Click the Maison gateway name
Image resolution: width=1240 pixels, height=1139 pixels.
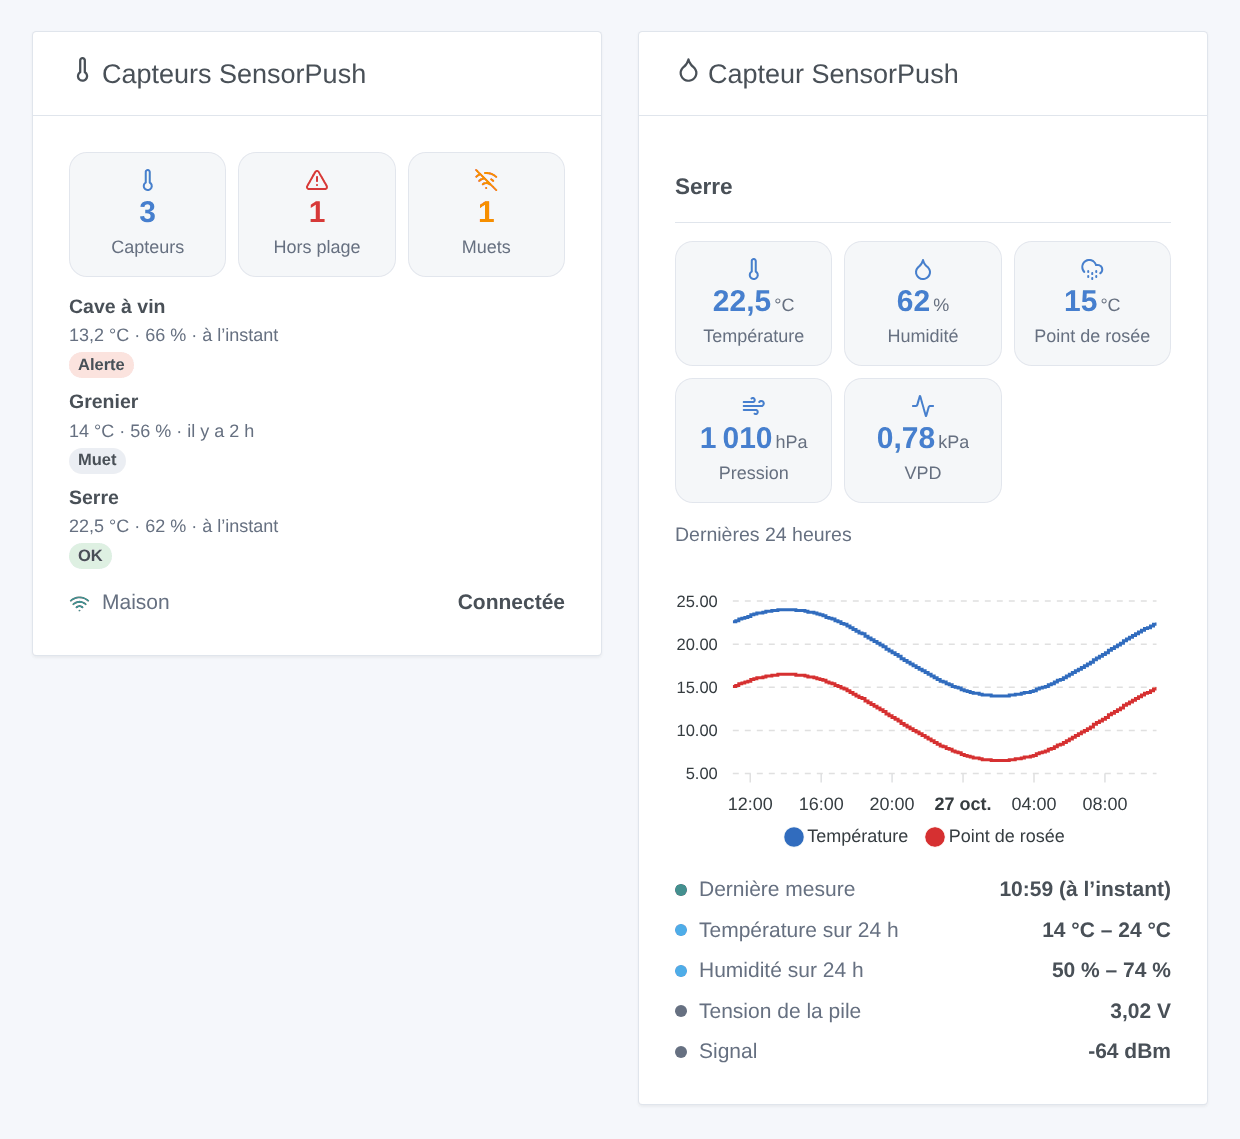pyautogui.click(x=136, y=602)
